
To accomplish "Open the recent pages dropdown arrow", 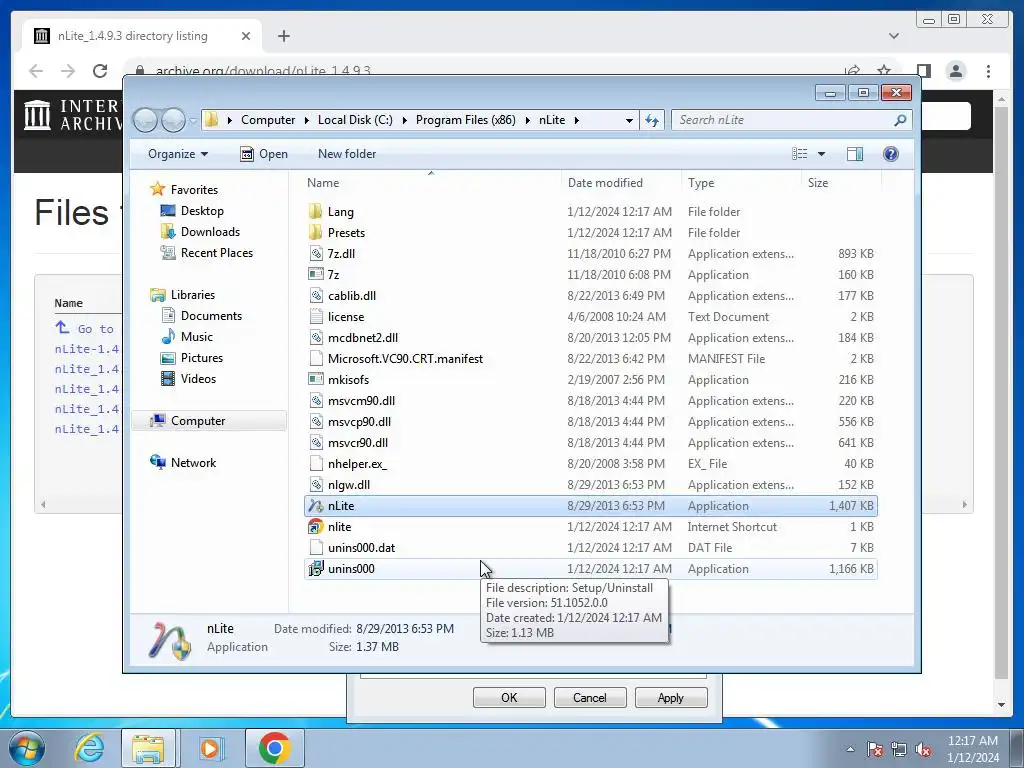I will coord(193,120).
